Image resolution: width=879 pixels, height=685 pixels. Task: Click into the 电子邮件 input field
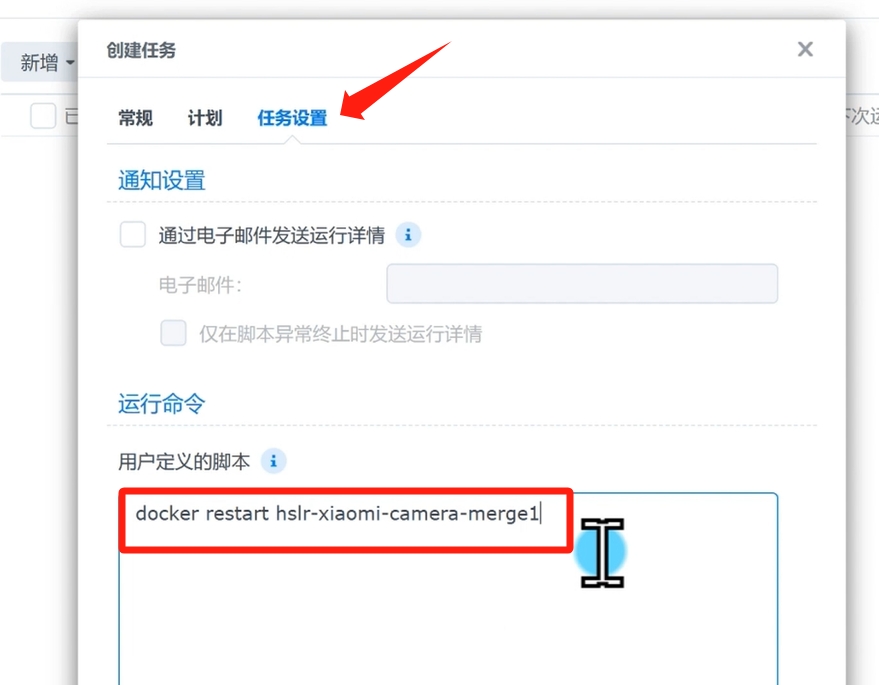[582, 284]
